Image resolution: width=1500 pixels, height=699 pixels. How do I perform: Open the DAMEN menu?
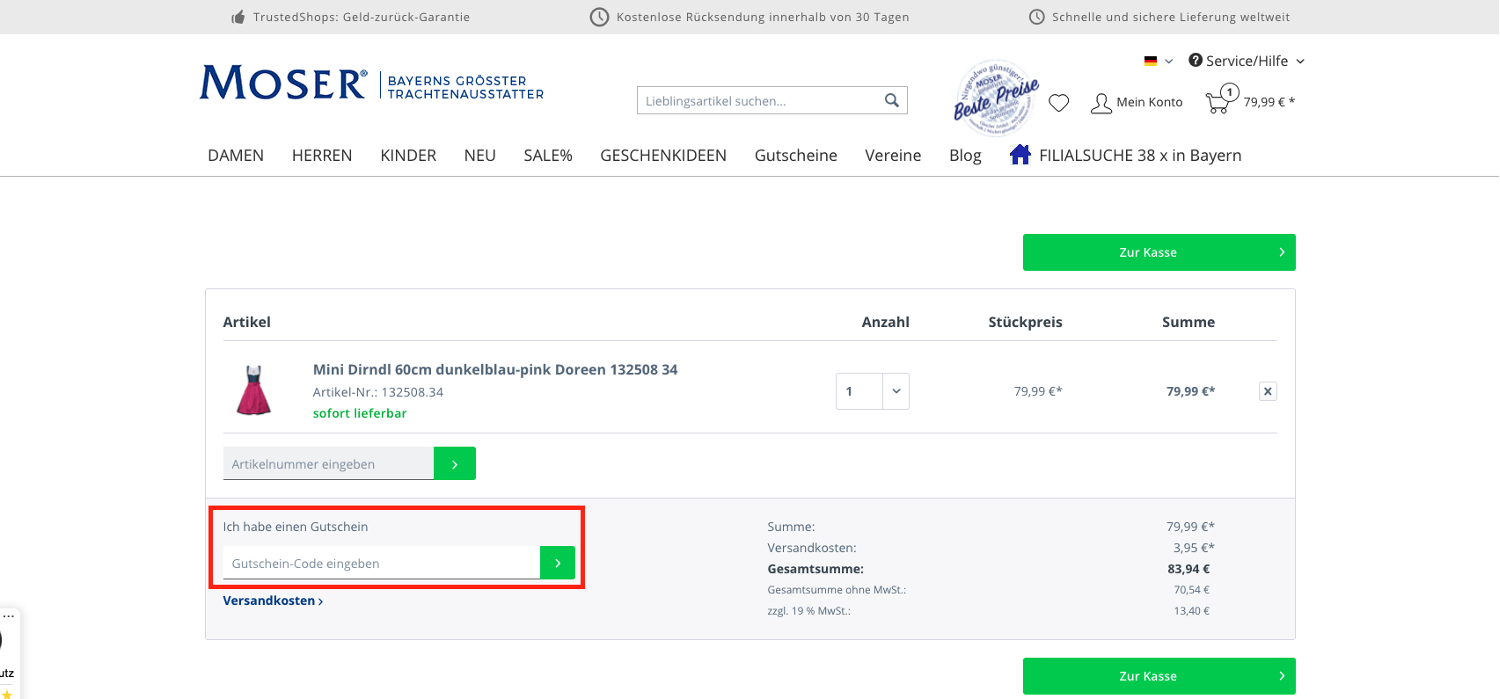pyautogui.click(x=236, y=155)
